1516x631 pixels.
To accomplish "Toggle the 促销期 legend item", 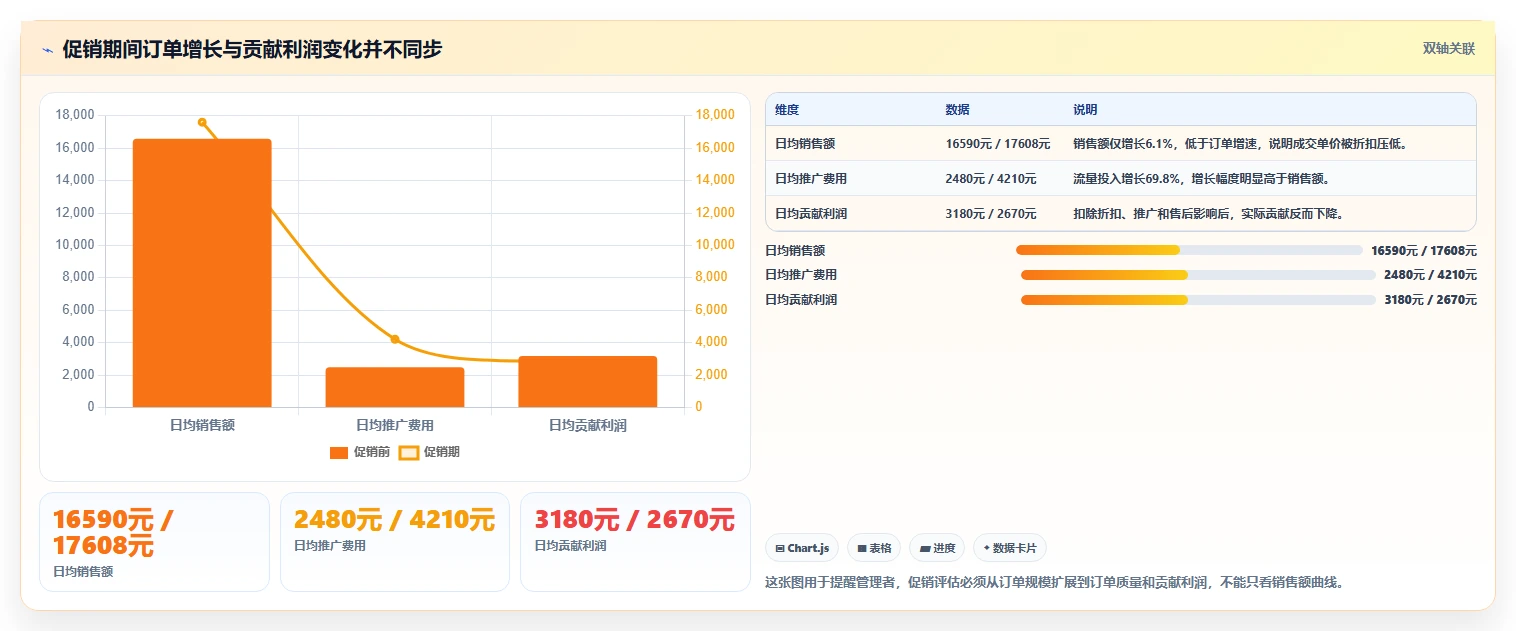I will pyautogui.click(x=429, y=452).
